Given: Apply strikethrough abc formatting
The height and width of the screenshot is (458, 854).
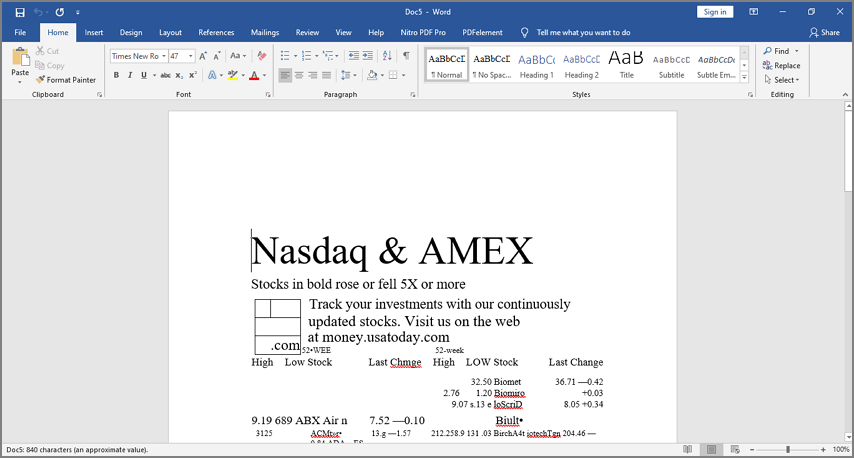Looking at the screenshot, I should [166, 75].
